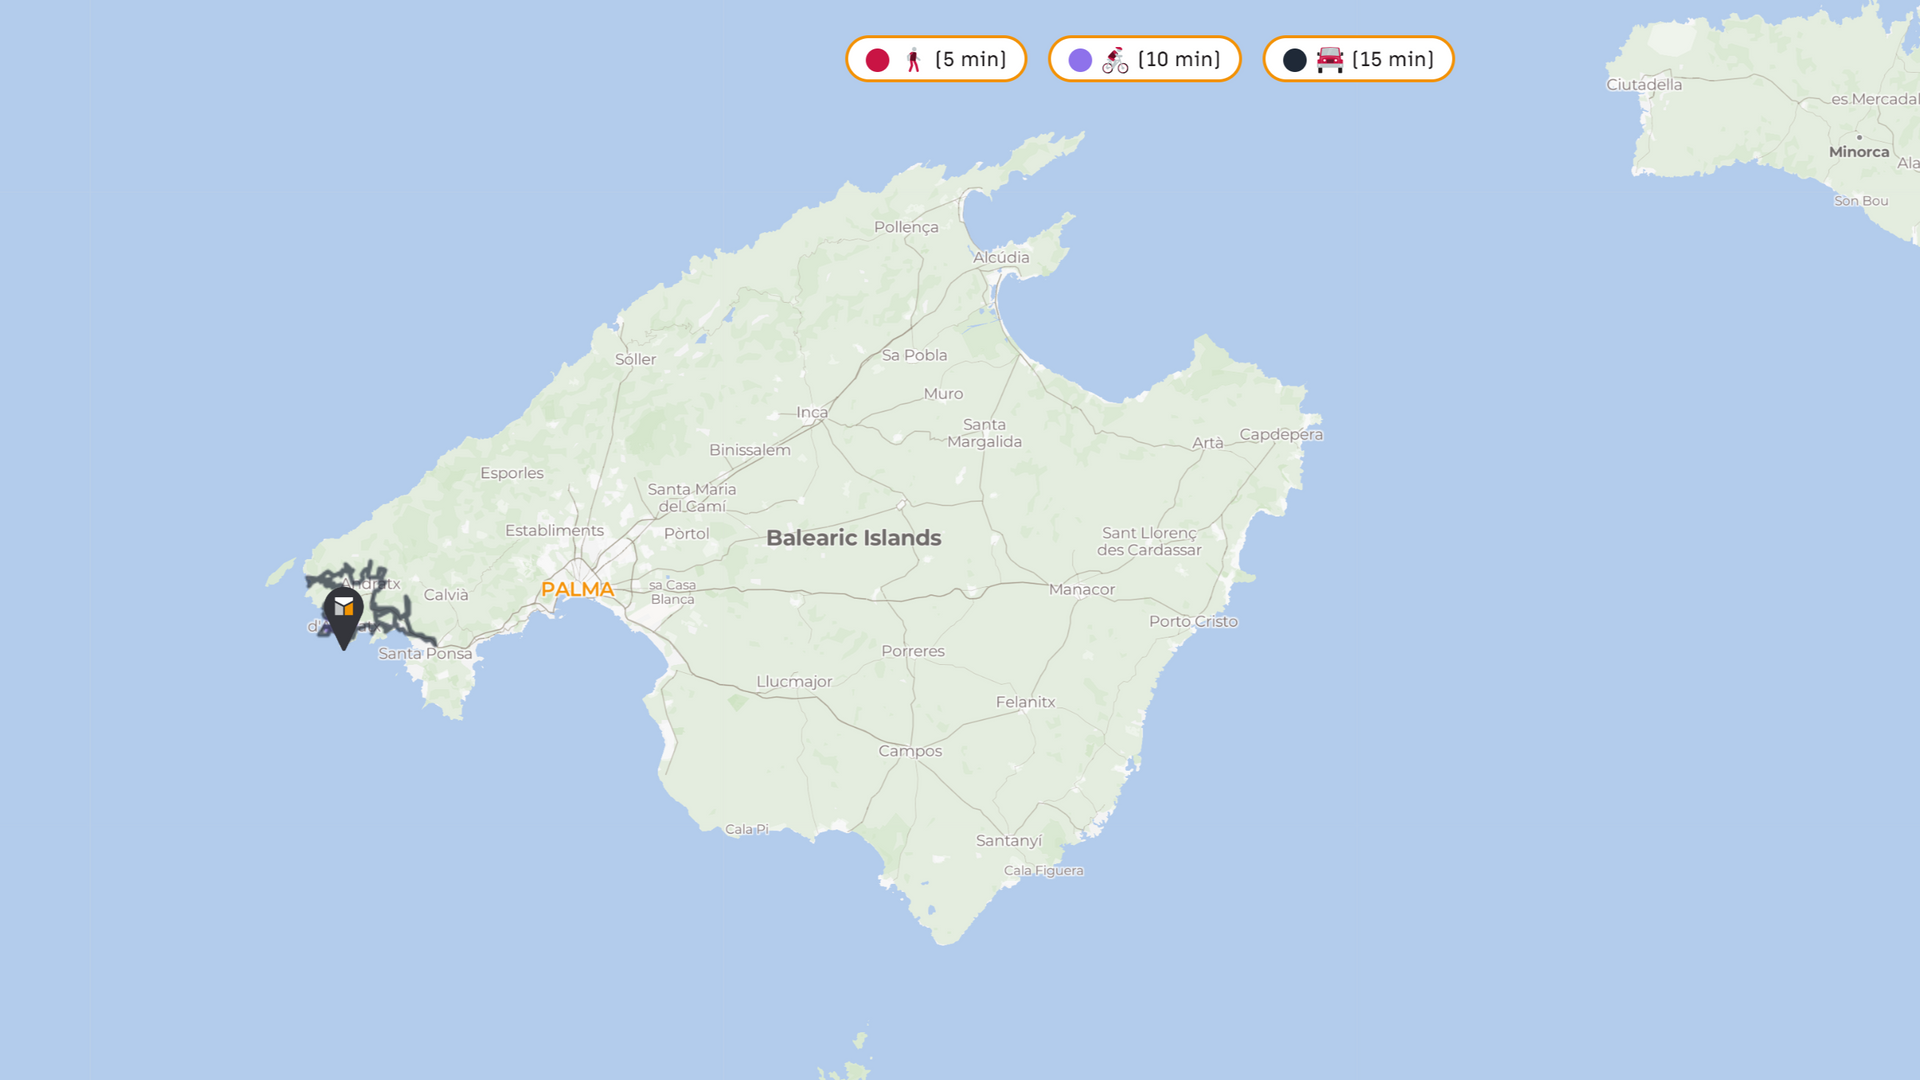Screen dimensions: 1920x1080
Task: Click the walking pedestrian icon
Action: [x=913, y=60]
